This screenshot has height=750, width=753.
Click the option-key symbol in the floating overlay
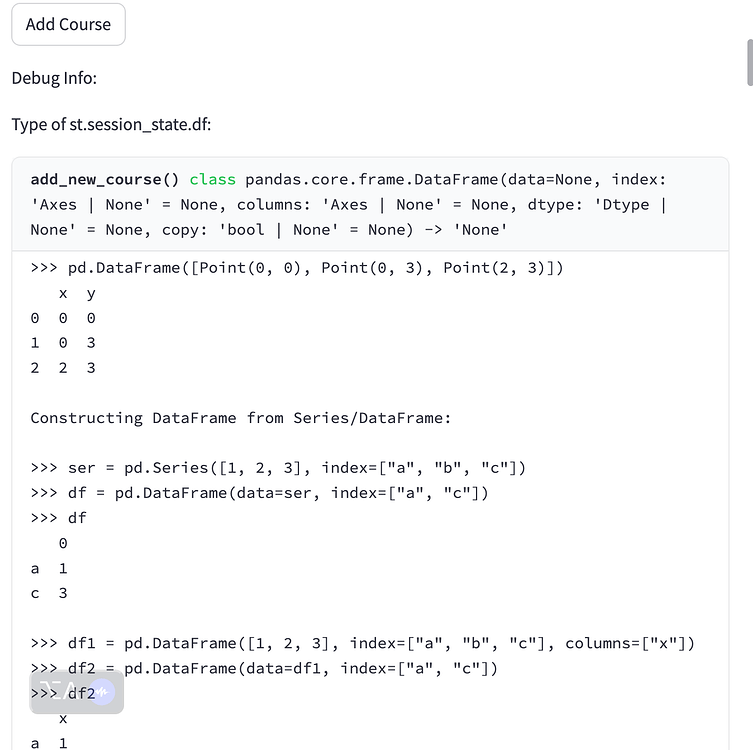point(49,690)
